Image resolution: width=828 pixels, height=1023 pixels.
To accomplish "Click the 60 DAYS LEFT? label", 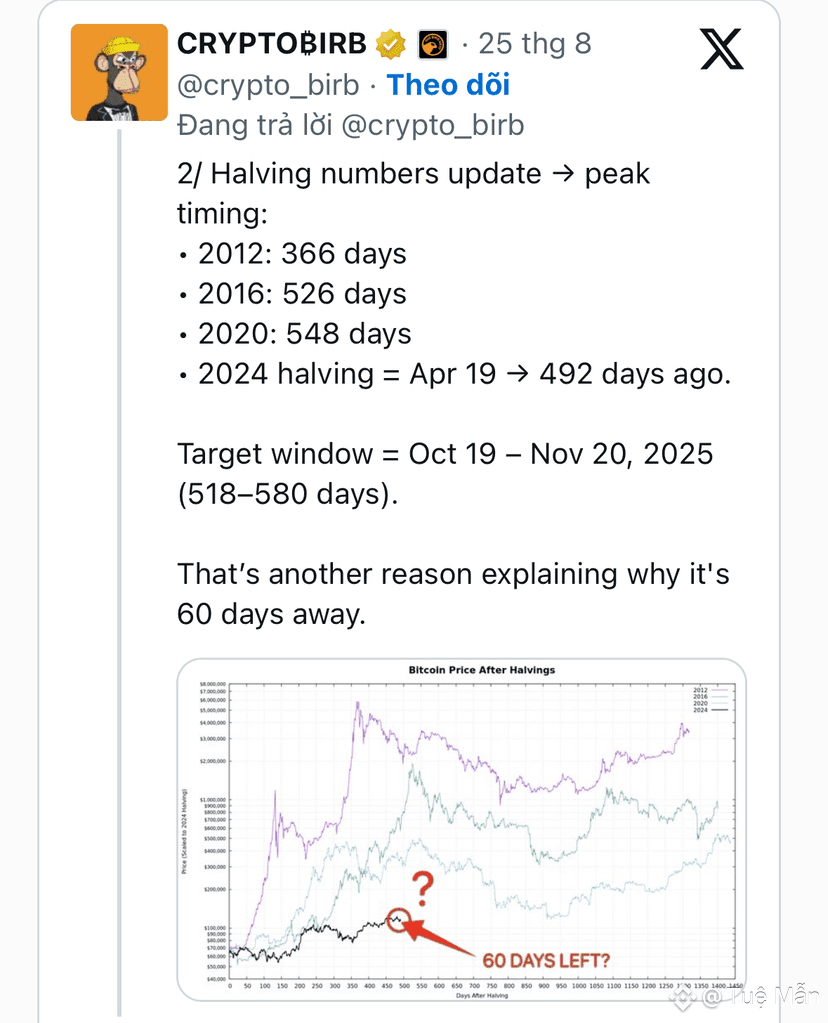I will click(546, 960).
